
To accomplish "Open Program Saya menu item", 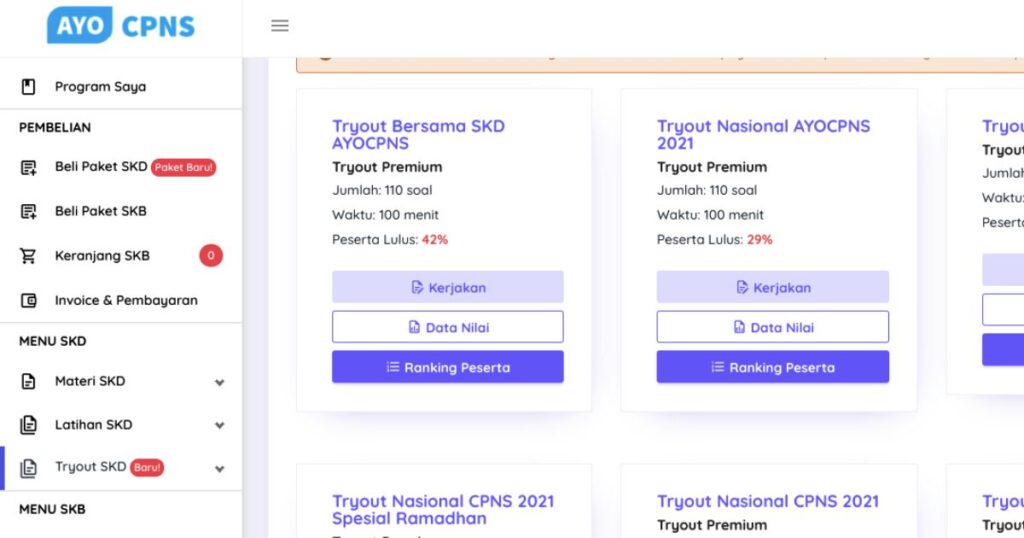I will 100,87.
